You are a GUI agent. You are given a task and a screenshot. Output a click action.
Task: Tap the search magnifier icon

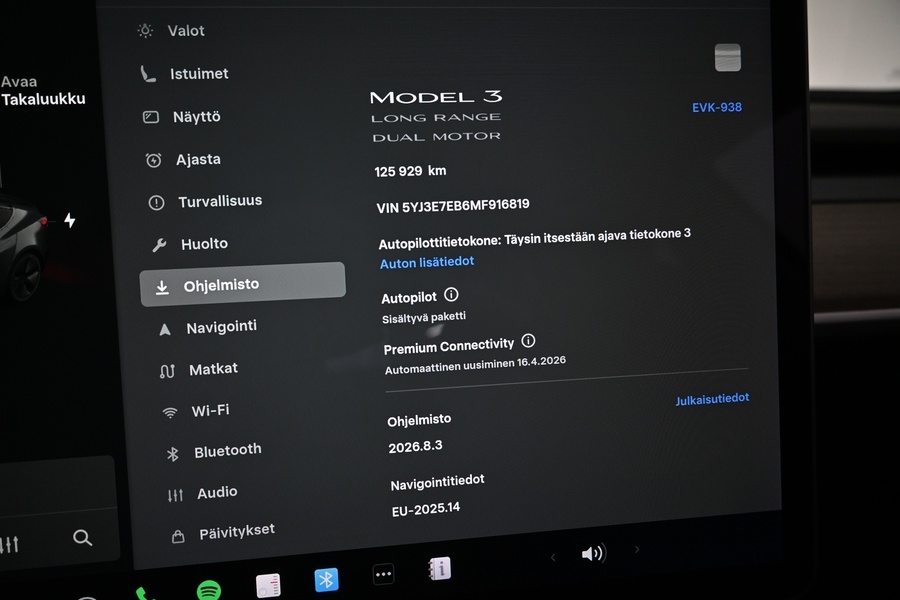click(x=82, y=537)
